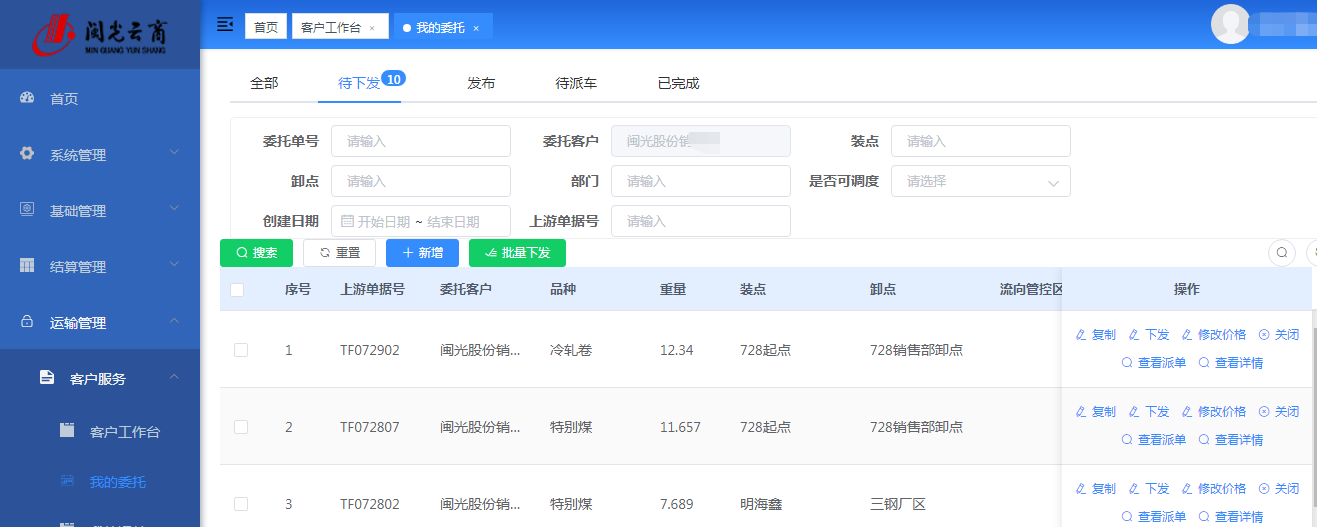Click 复制 for row TF072807

pyautogui.click(x=1095, y=412)
